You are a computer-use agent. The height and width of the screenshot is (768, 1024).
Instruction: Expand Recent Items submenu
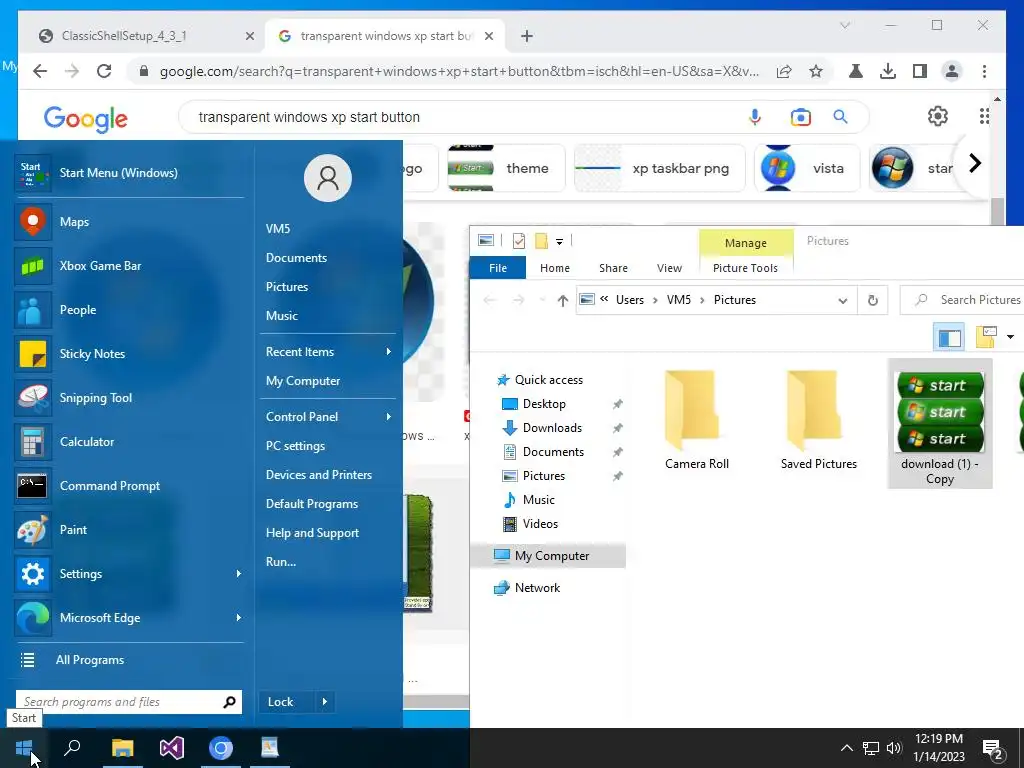click(x=389, y=352)
